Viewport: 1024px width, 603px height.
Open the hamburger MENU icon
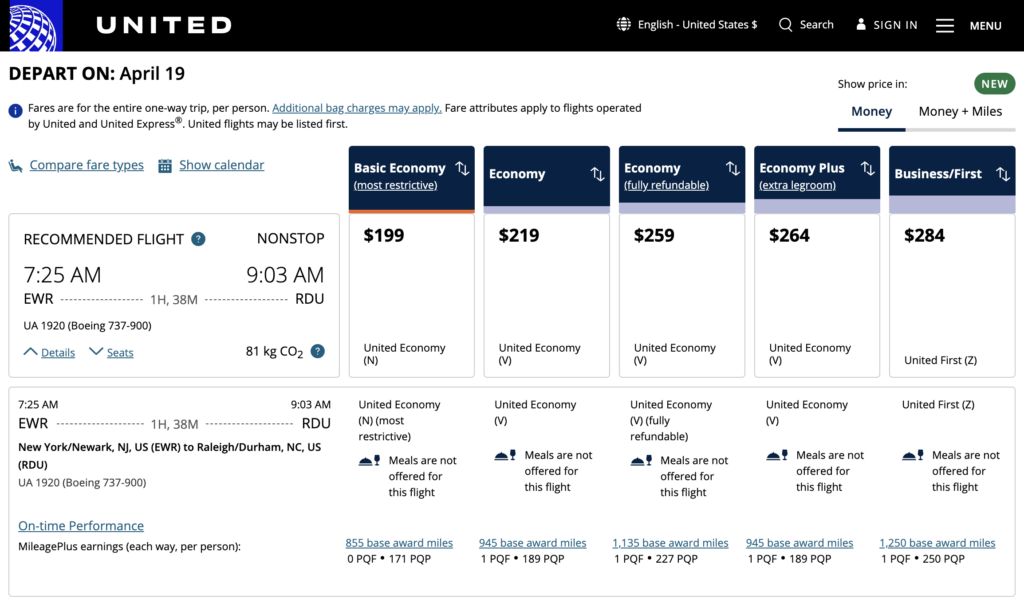click(944, 24)
